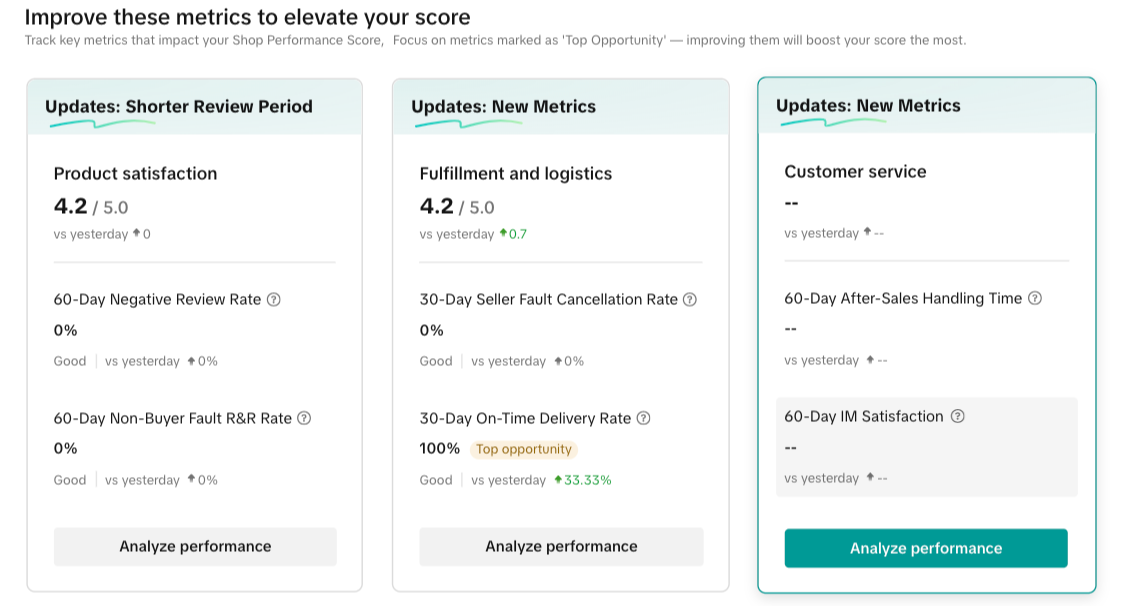
Task: Open the 60-Day IM Satisfaction metric row
Action: pos(926,446)
